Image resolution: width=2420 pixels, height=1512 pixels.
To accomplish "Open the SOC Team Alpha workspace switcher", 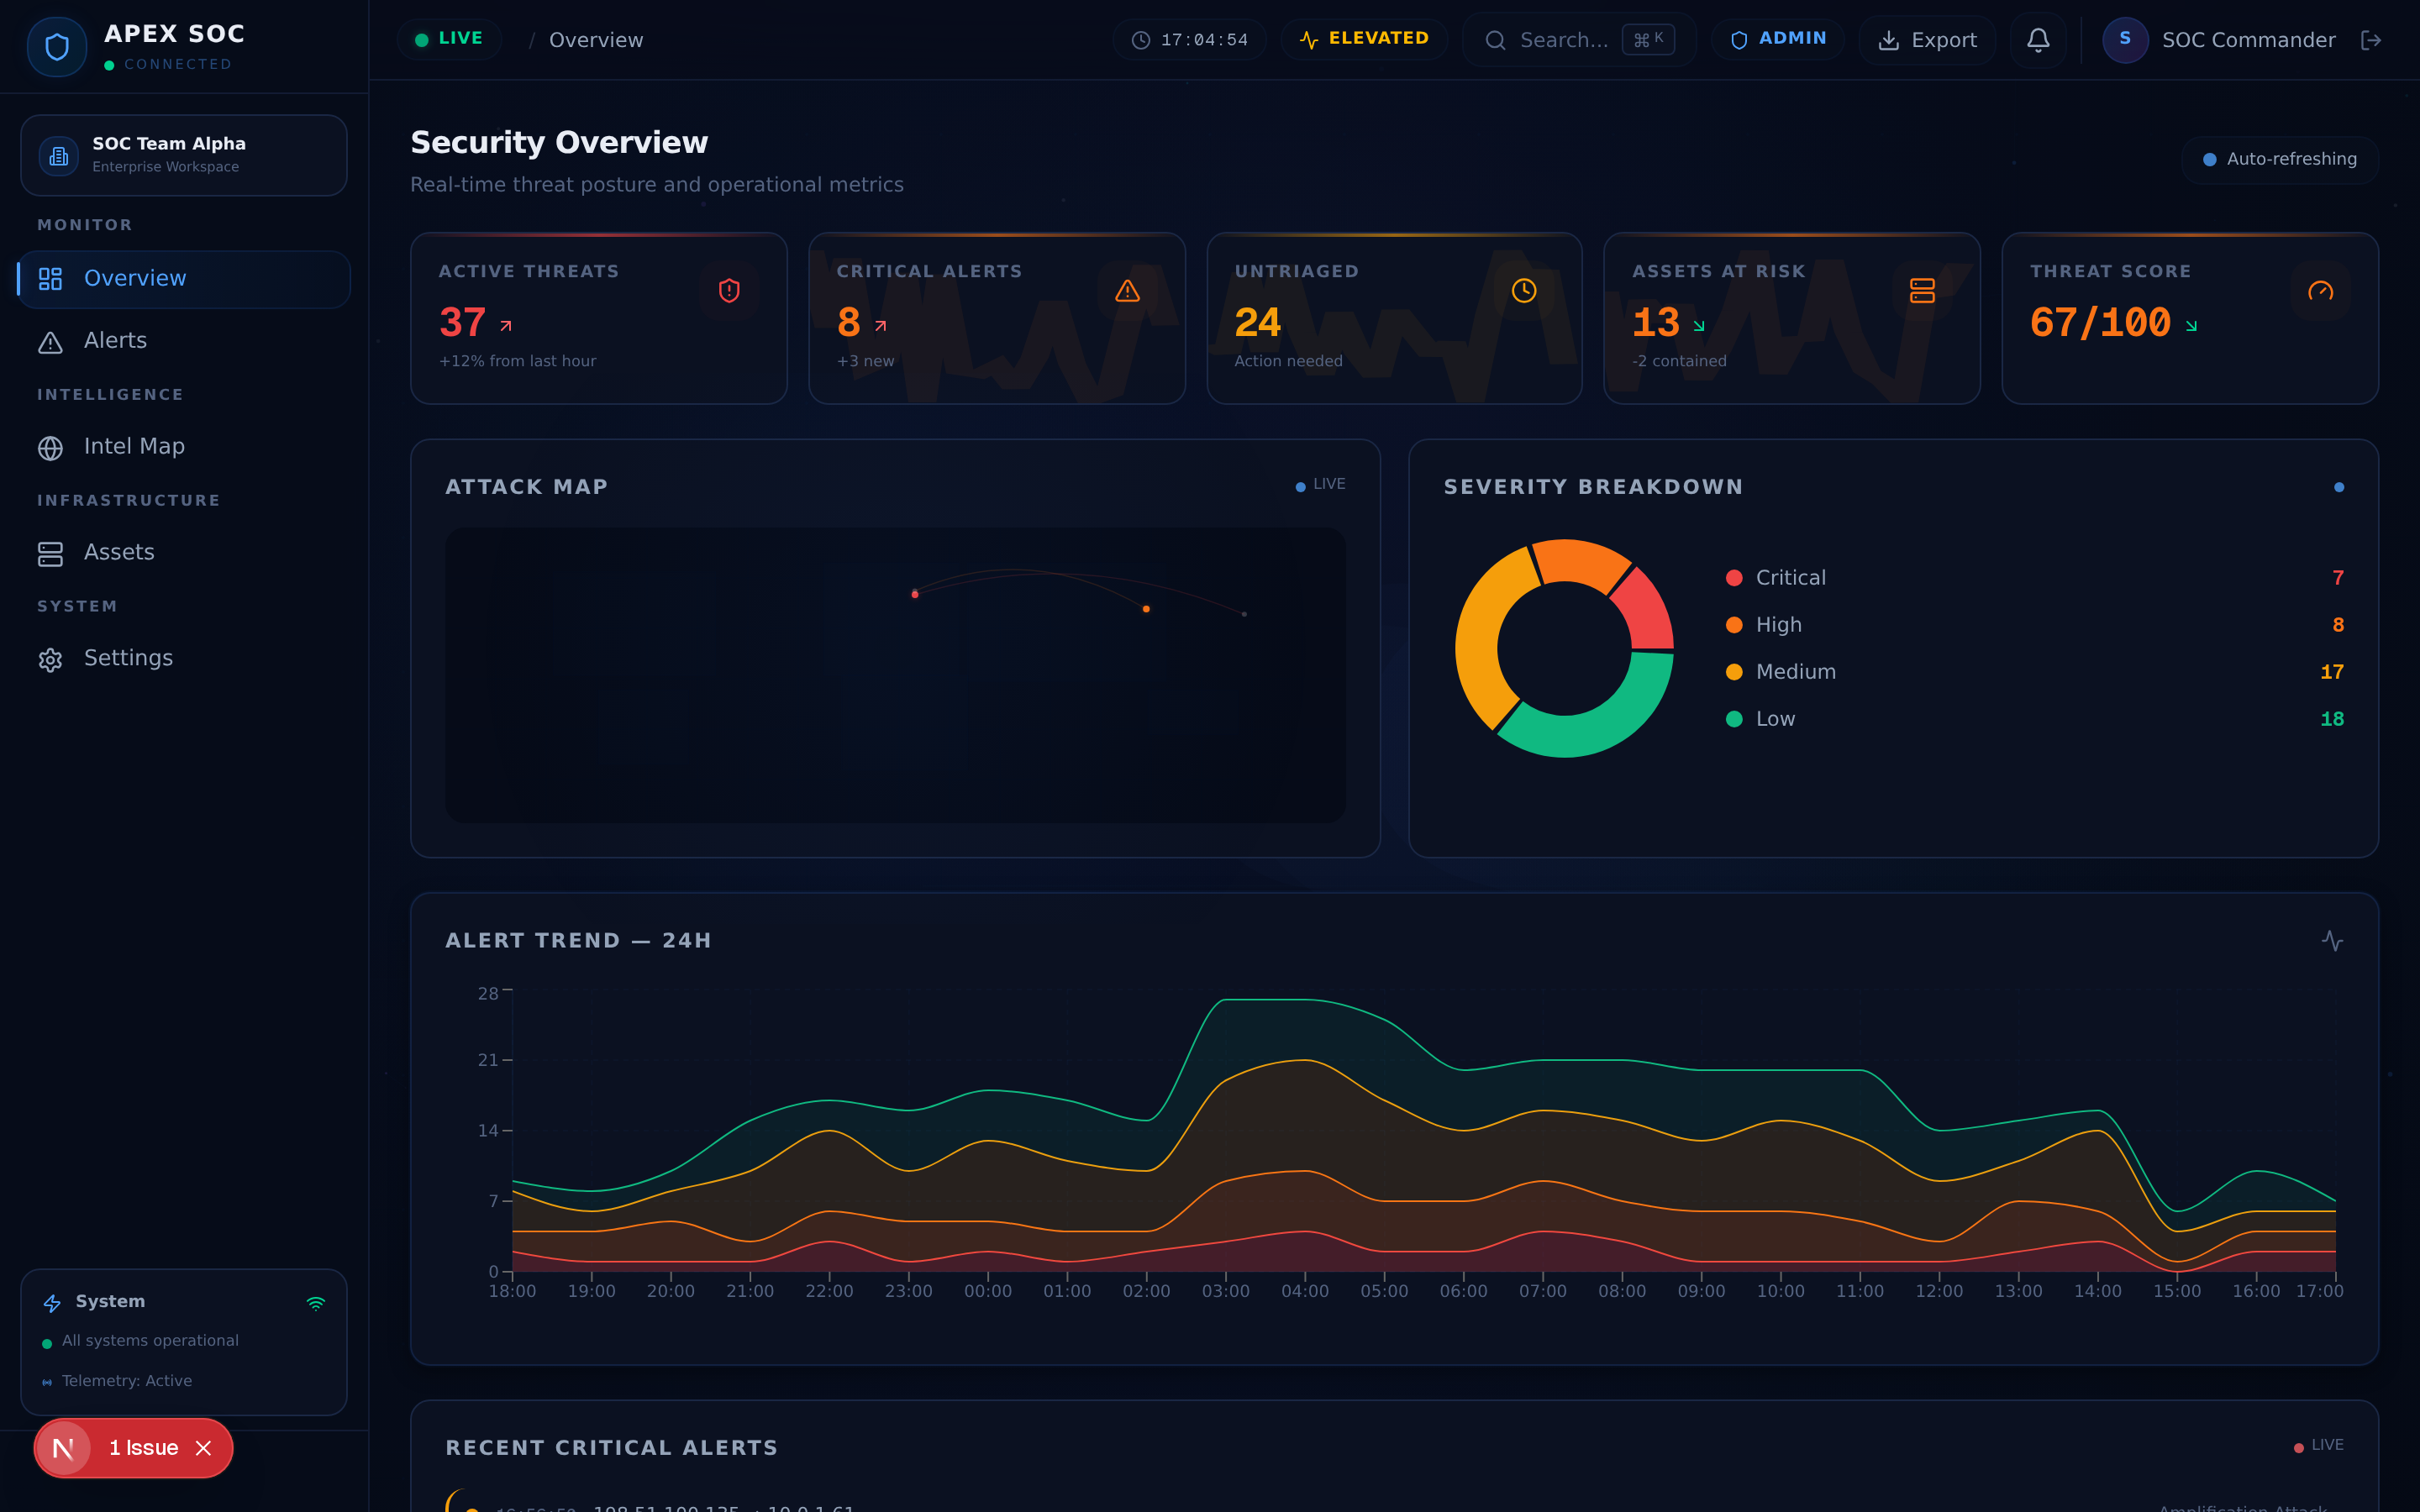I will (x=184, y=155).
